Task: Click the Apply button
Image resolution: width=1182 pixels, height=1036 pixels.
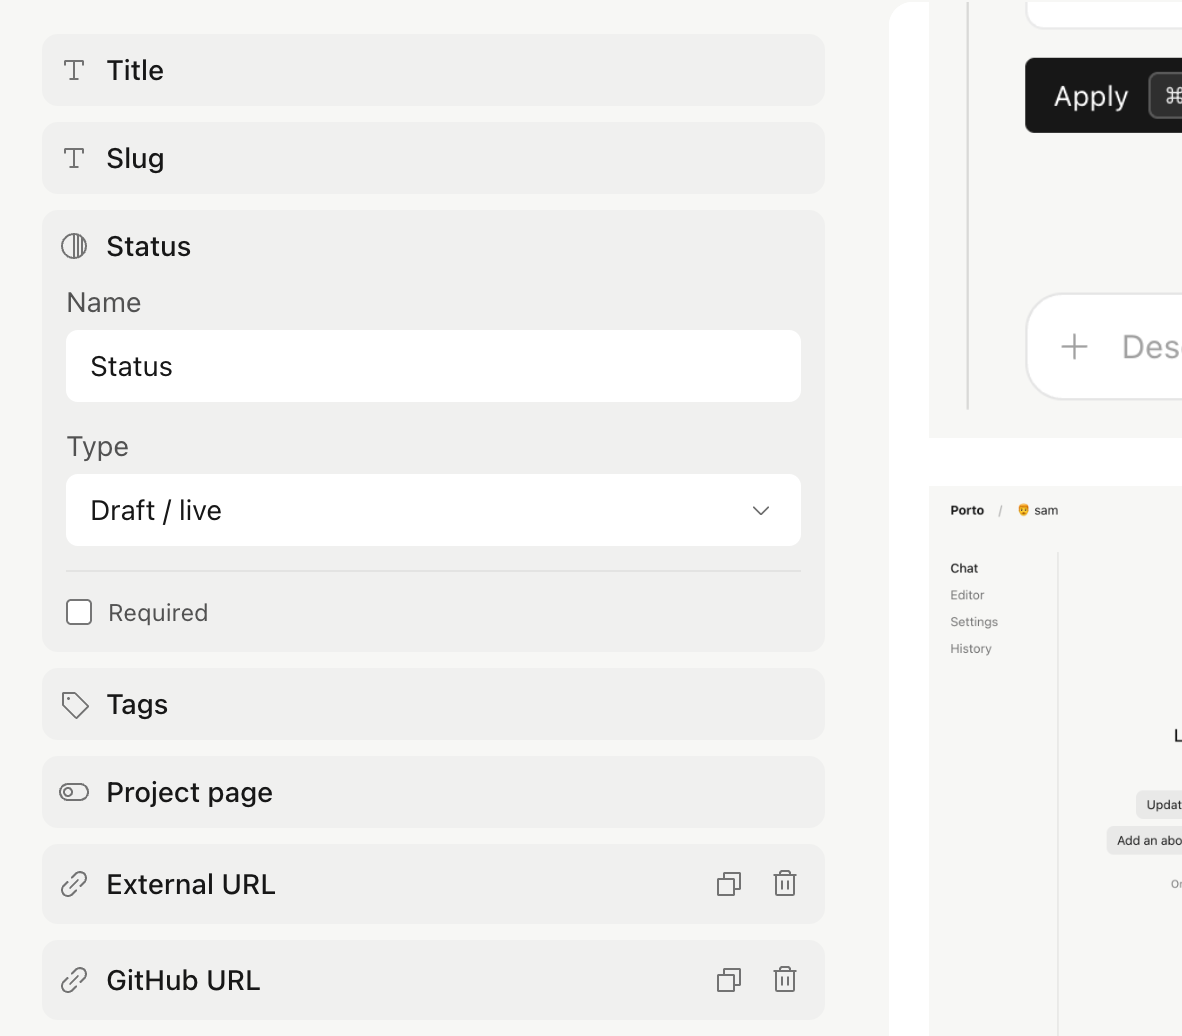Action: (x=1104, y=96)
